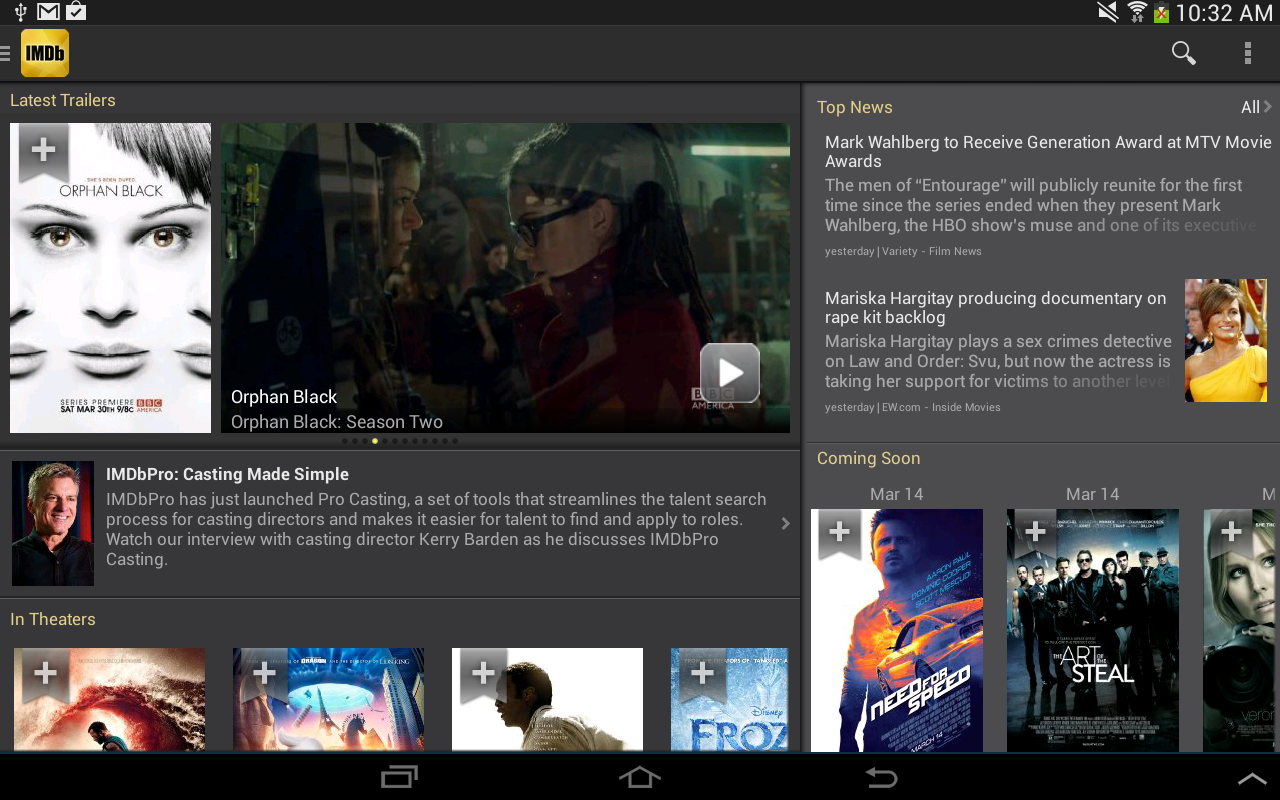Expand the IMDbPro Casting item chevron
1280x800 pixels.
click(x=786, y=523)
